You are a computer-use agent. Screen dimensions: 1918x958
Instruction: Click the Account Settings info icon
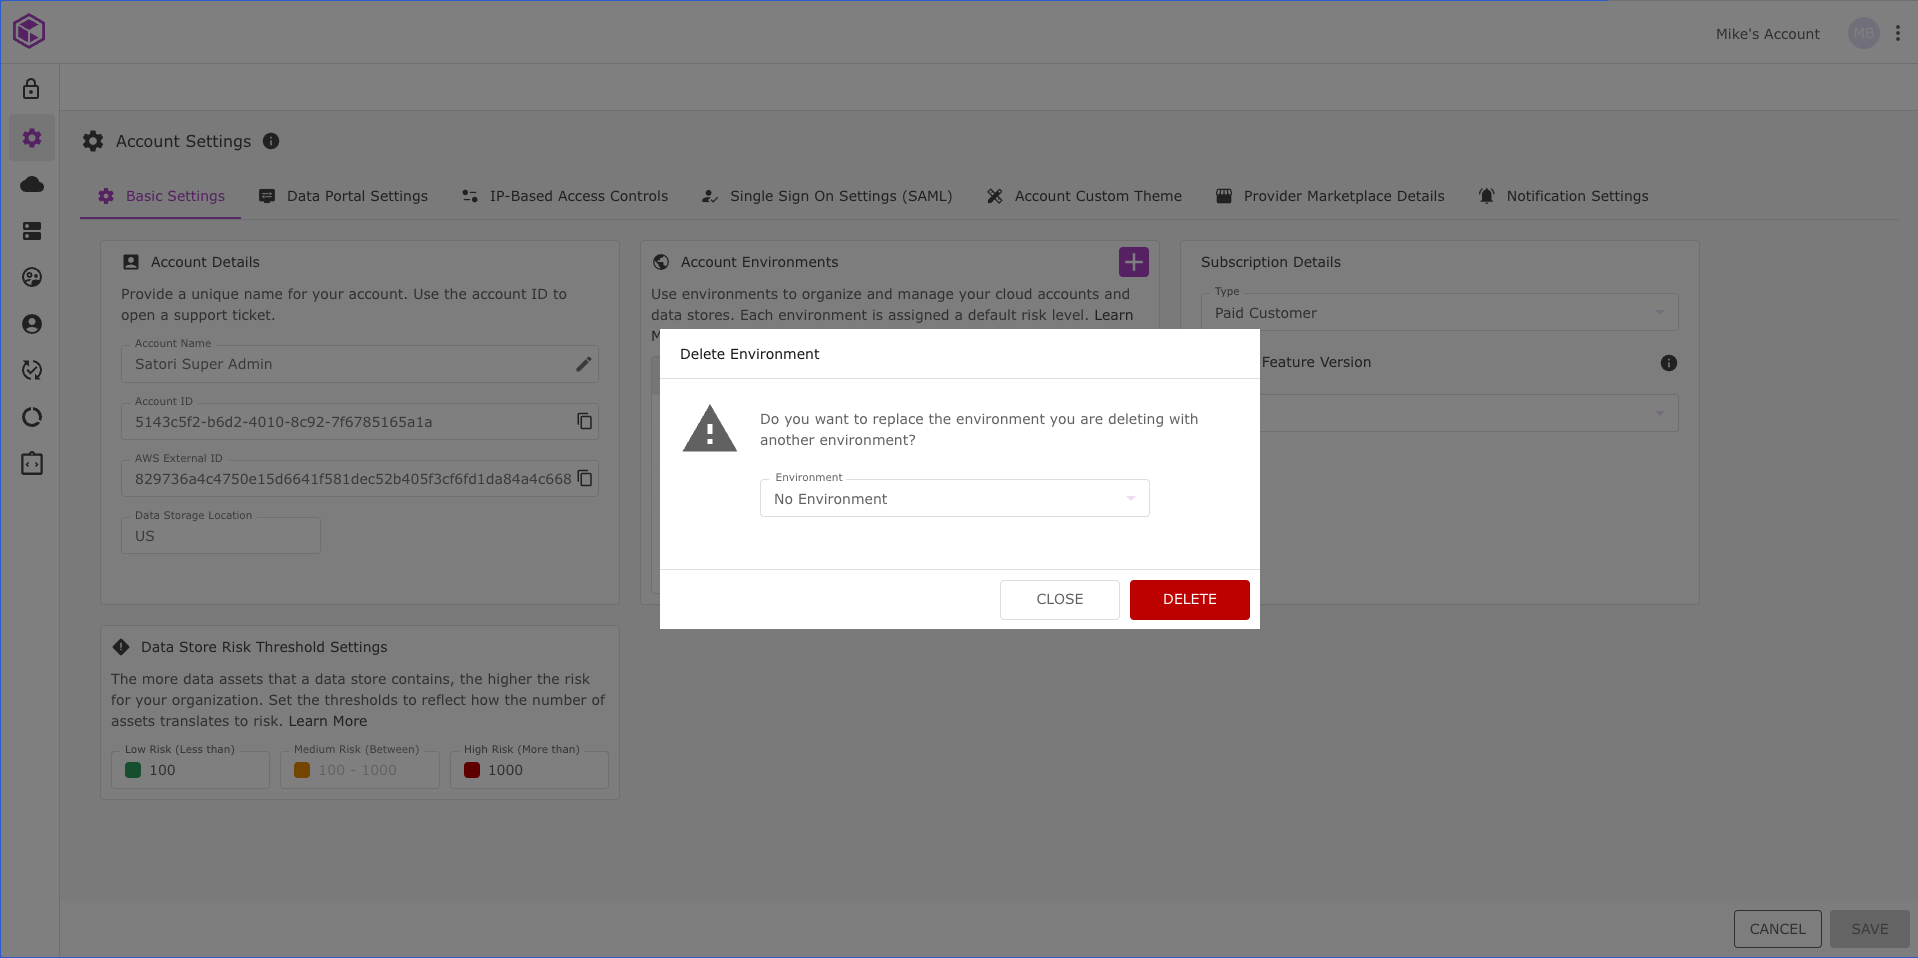(271, 141)
